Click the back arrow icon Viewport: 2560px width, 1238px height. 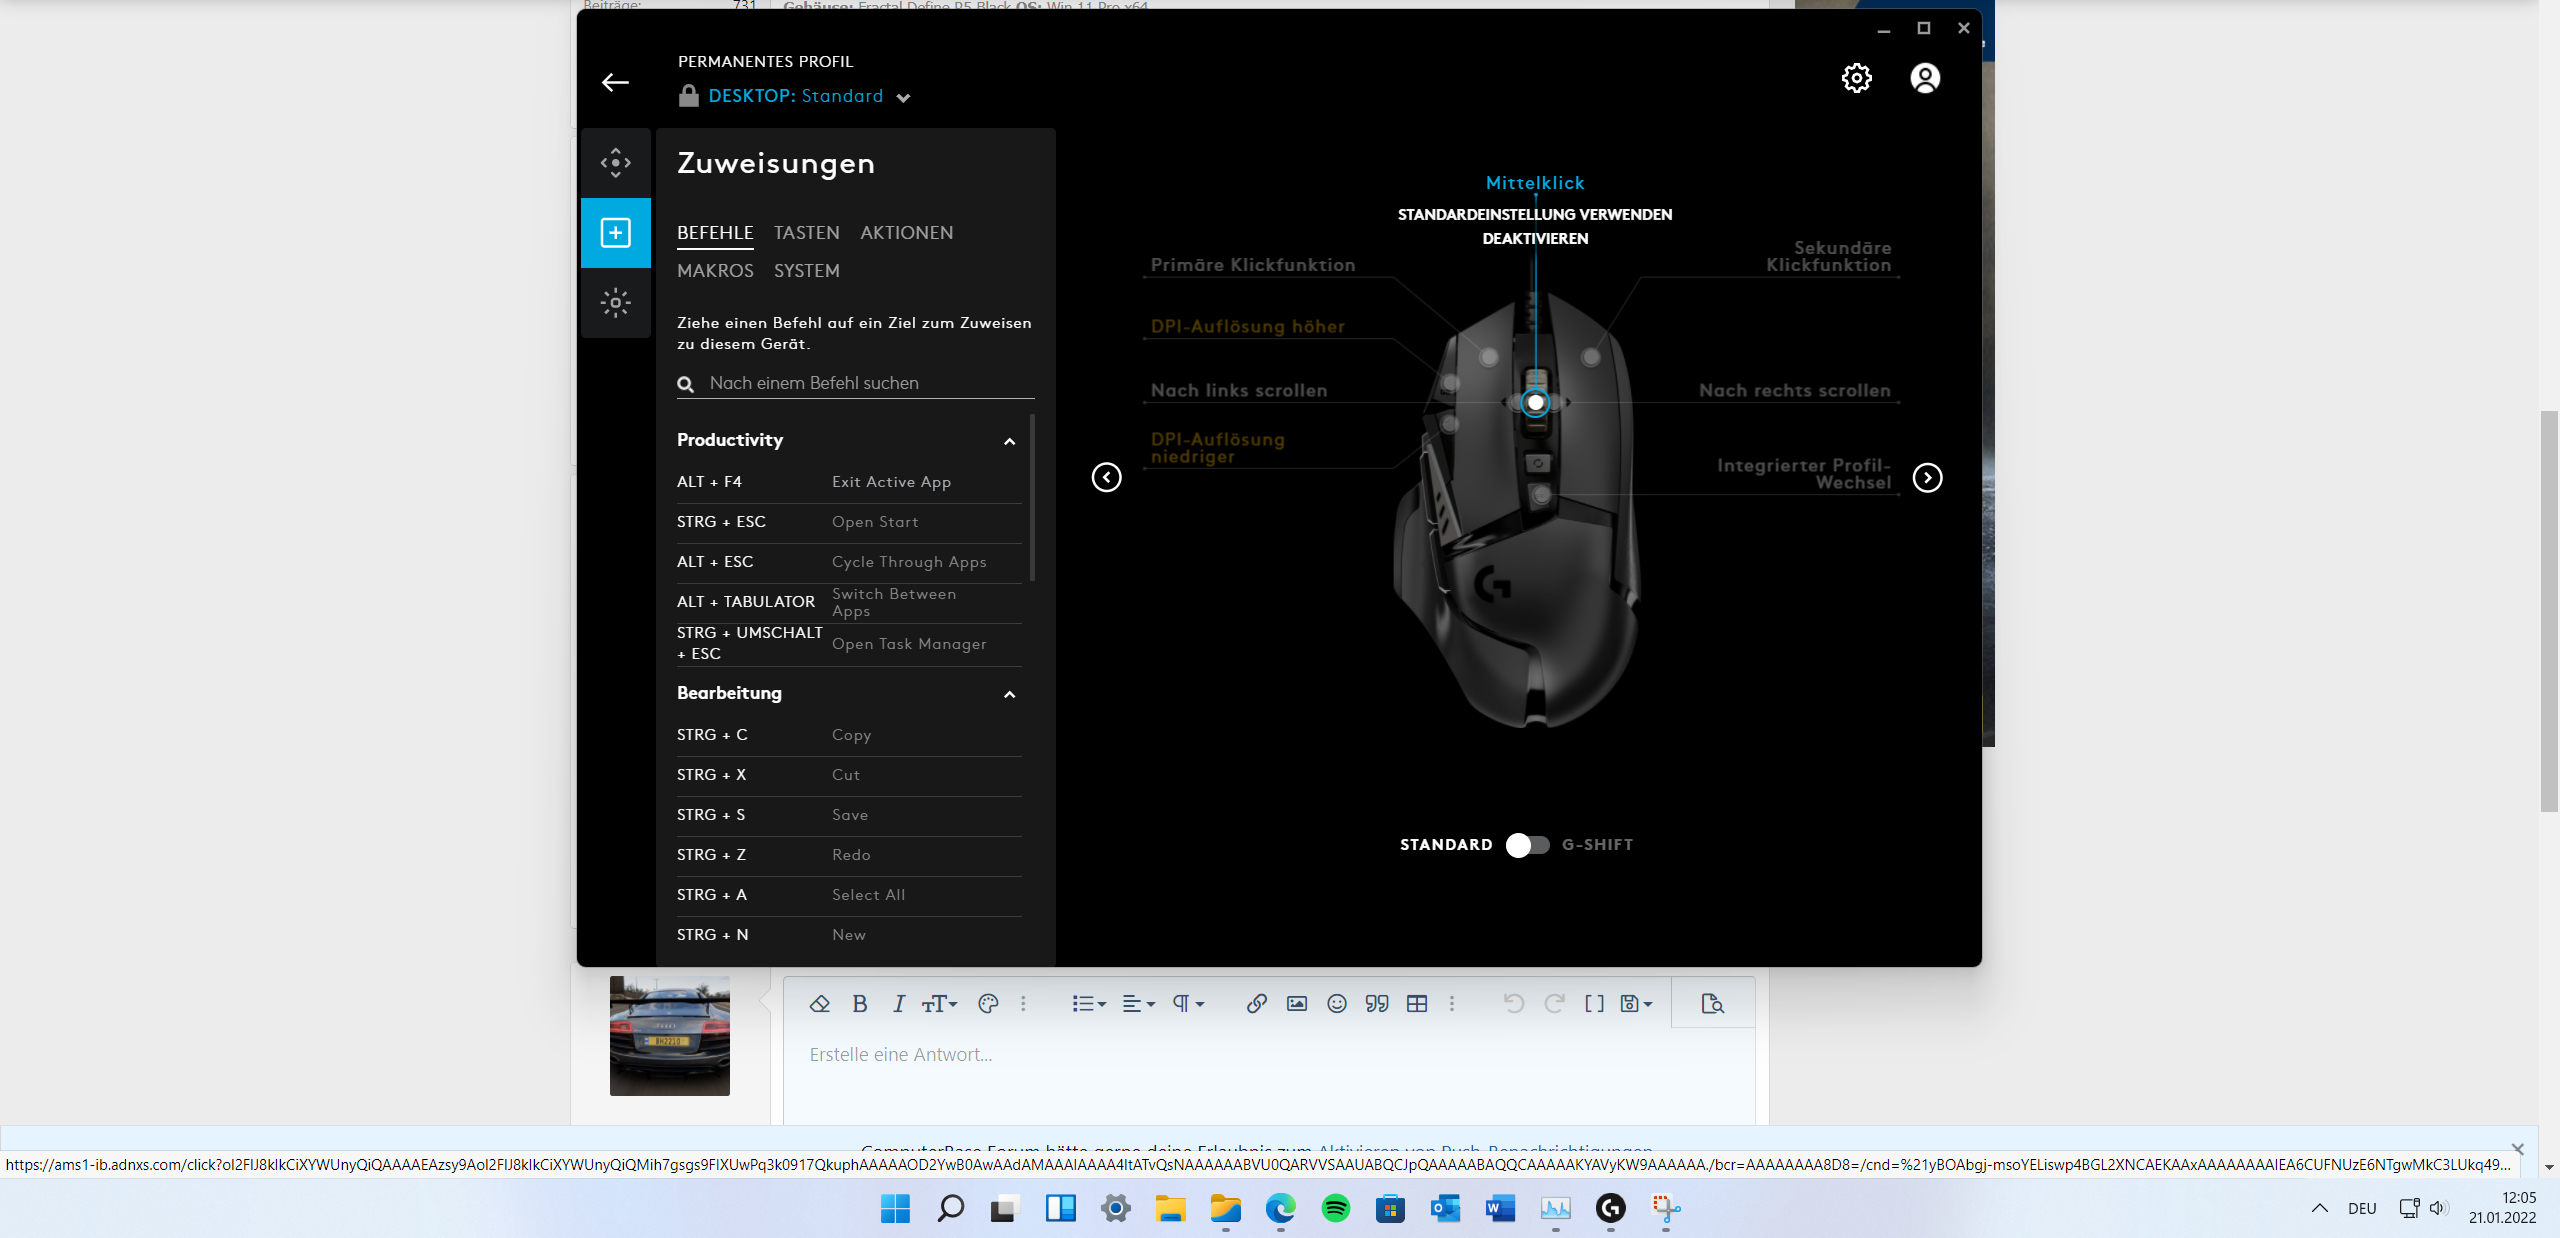615,83
